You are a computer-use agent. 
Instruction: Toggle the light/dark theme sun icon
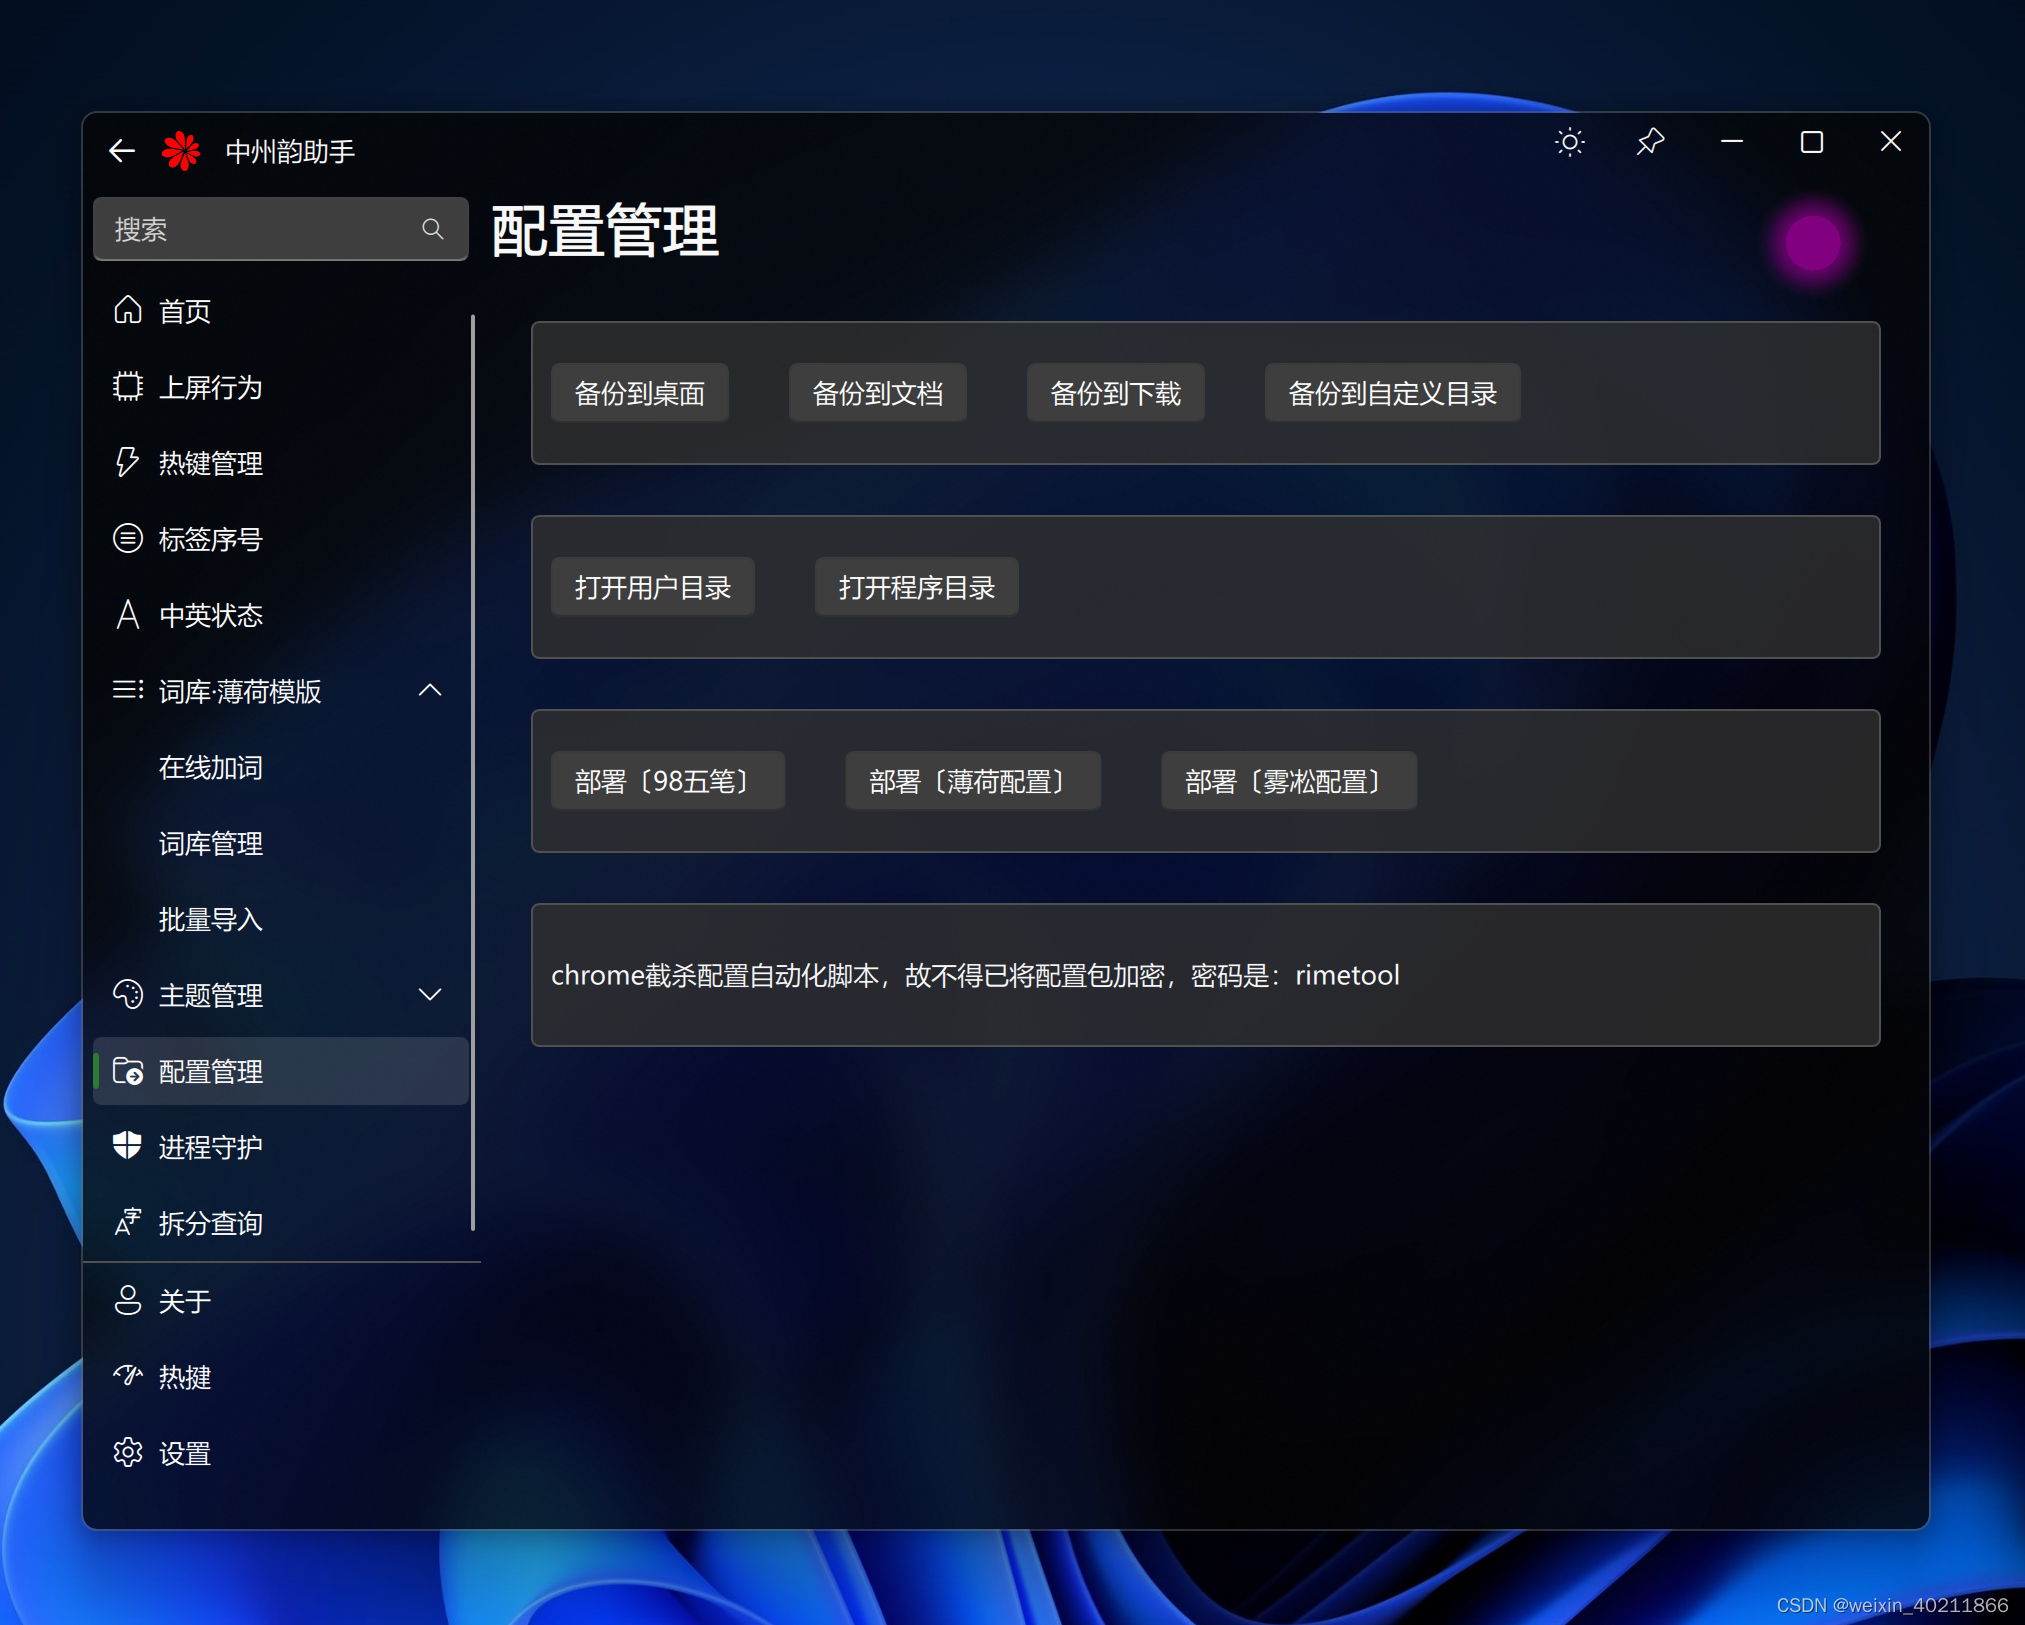1569,142
